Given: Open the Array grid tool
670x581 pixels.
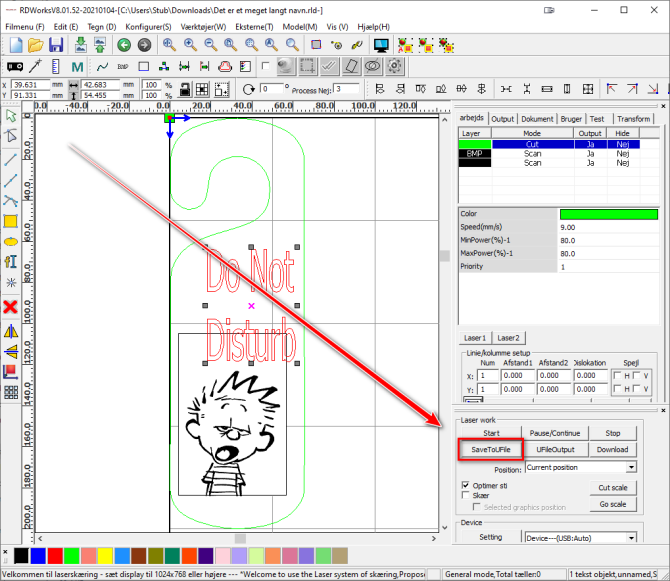Looking at the screenshot, I should point(11,392).
